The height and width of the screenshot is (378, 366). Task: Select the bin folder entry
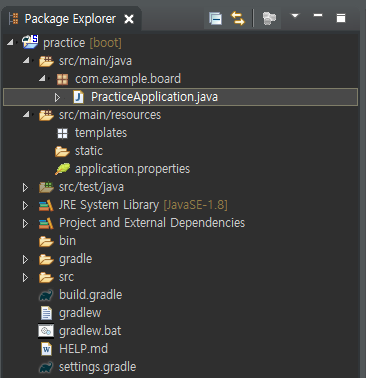coord(67,241)
